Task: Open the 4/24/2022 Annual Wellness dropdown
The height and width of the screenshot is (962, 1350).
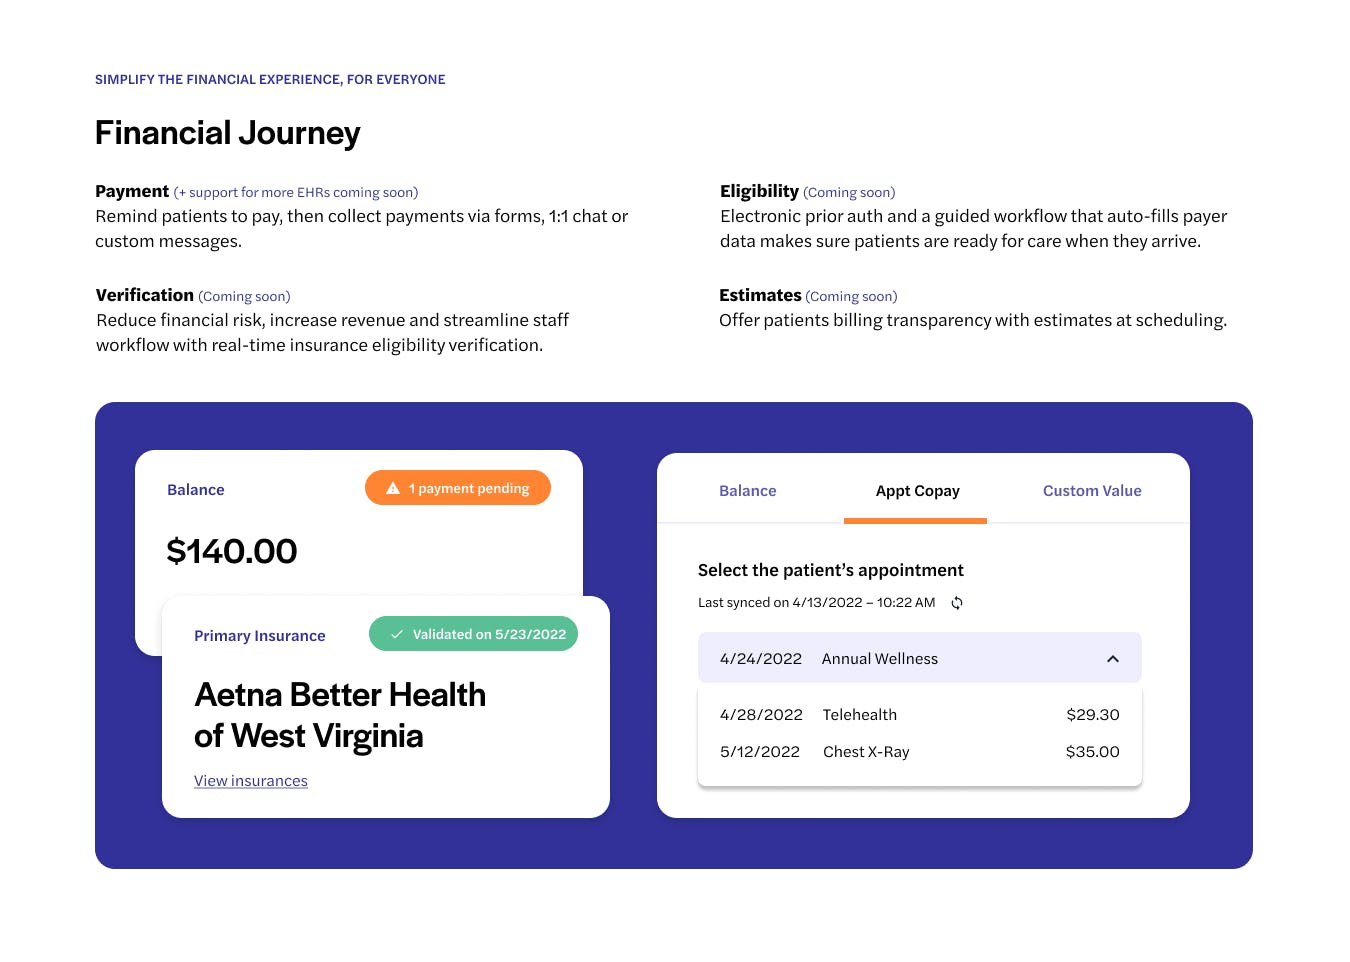Action: (x=920, y=658)
